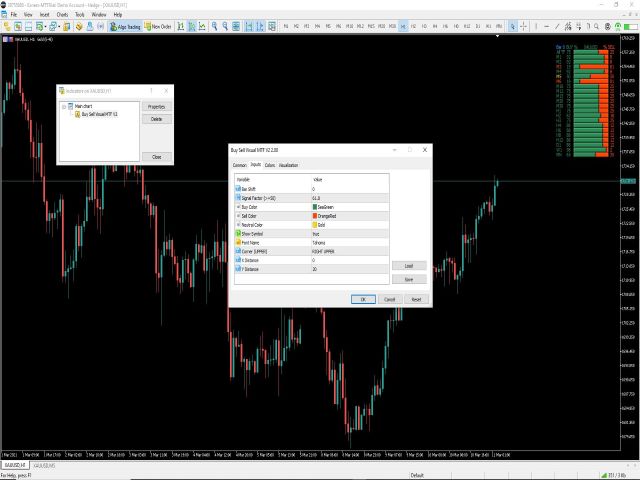
Task: Select the M15 timeframe button
Action: (x=371, y=27)
